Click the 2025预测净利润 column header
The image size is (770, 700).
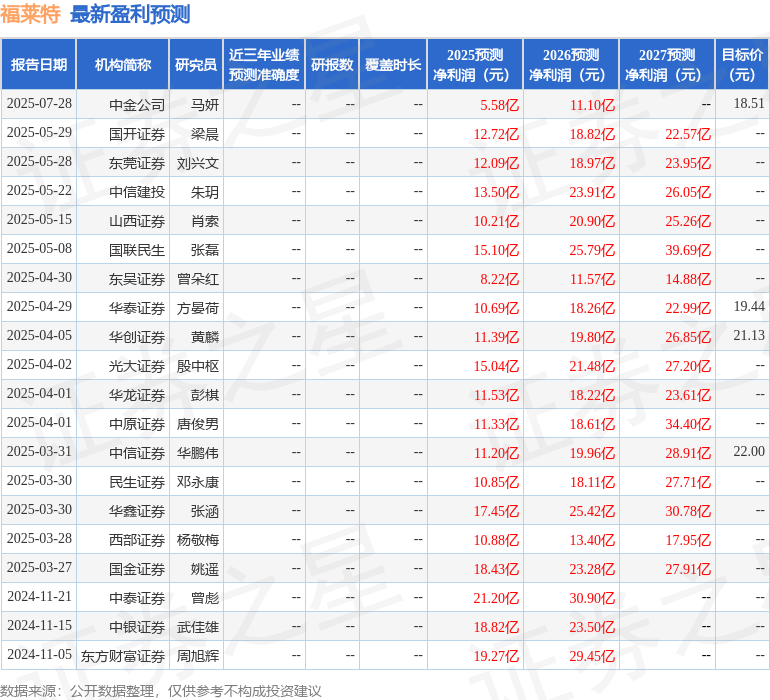point(475,64)
